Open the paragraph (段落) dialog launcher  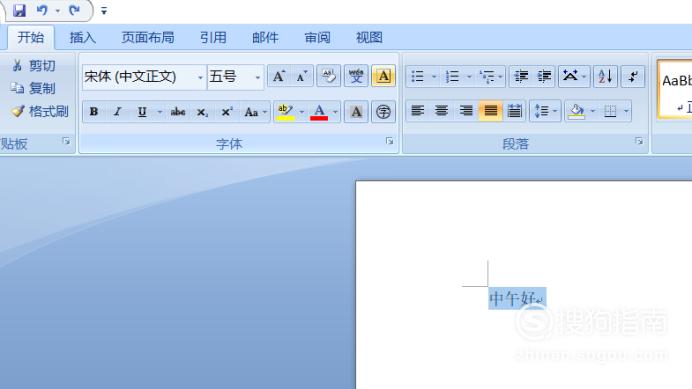tap(639, 141)
